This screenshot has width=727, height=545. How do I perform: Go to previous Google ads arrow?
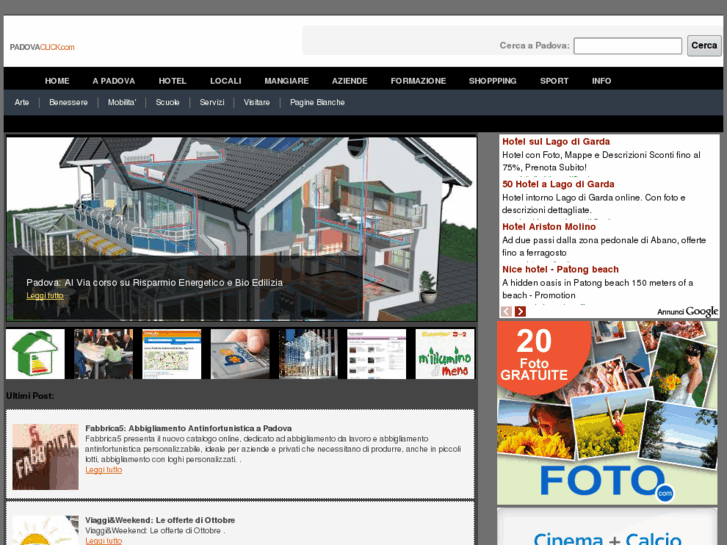pyautogui.click(x=506, y=311)
